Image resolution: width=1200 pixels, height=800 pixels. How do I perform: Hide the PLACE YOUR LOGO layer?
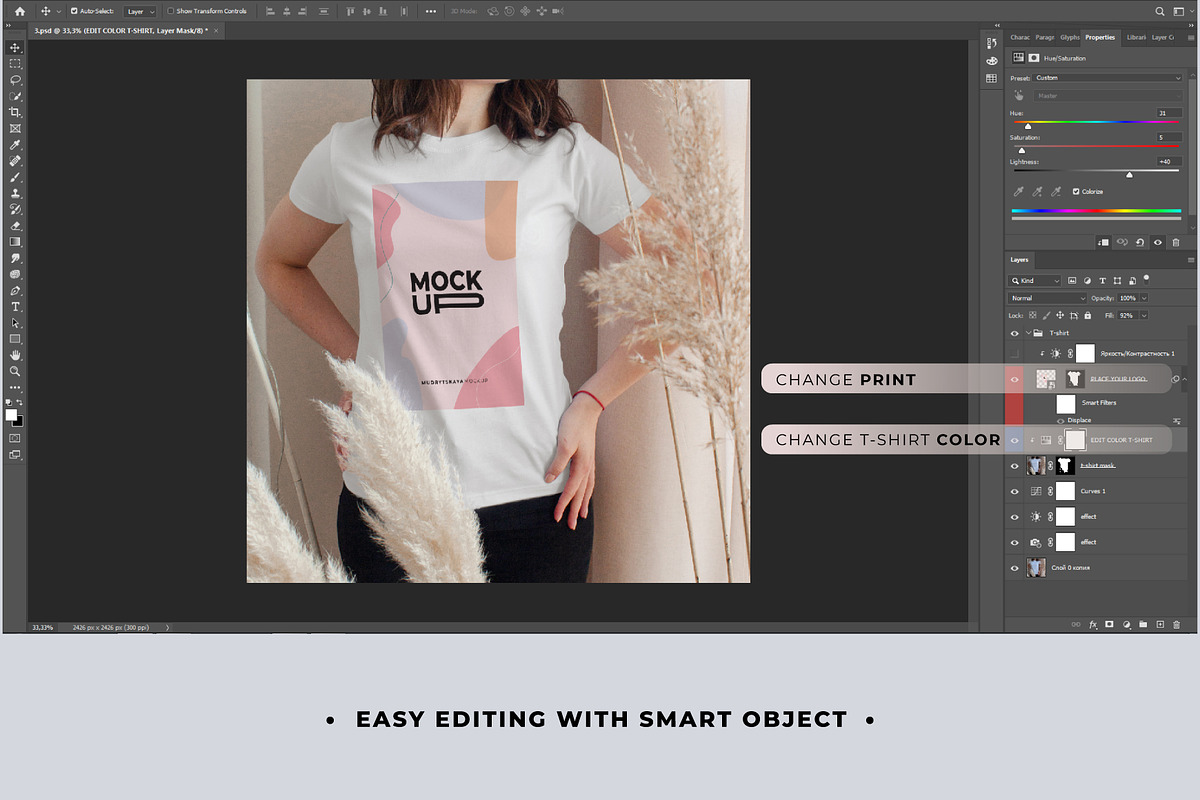coord(1015,379)
